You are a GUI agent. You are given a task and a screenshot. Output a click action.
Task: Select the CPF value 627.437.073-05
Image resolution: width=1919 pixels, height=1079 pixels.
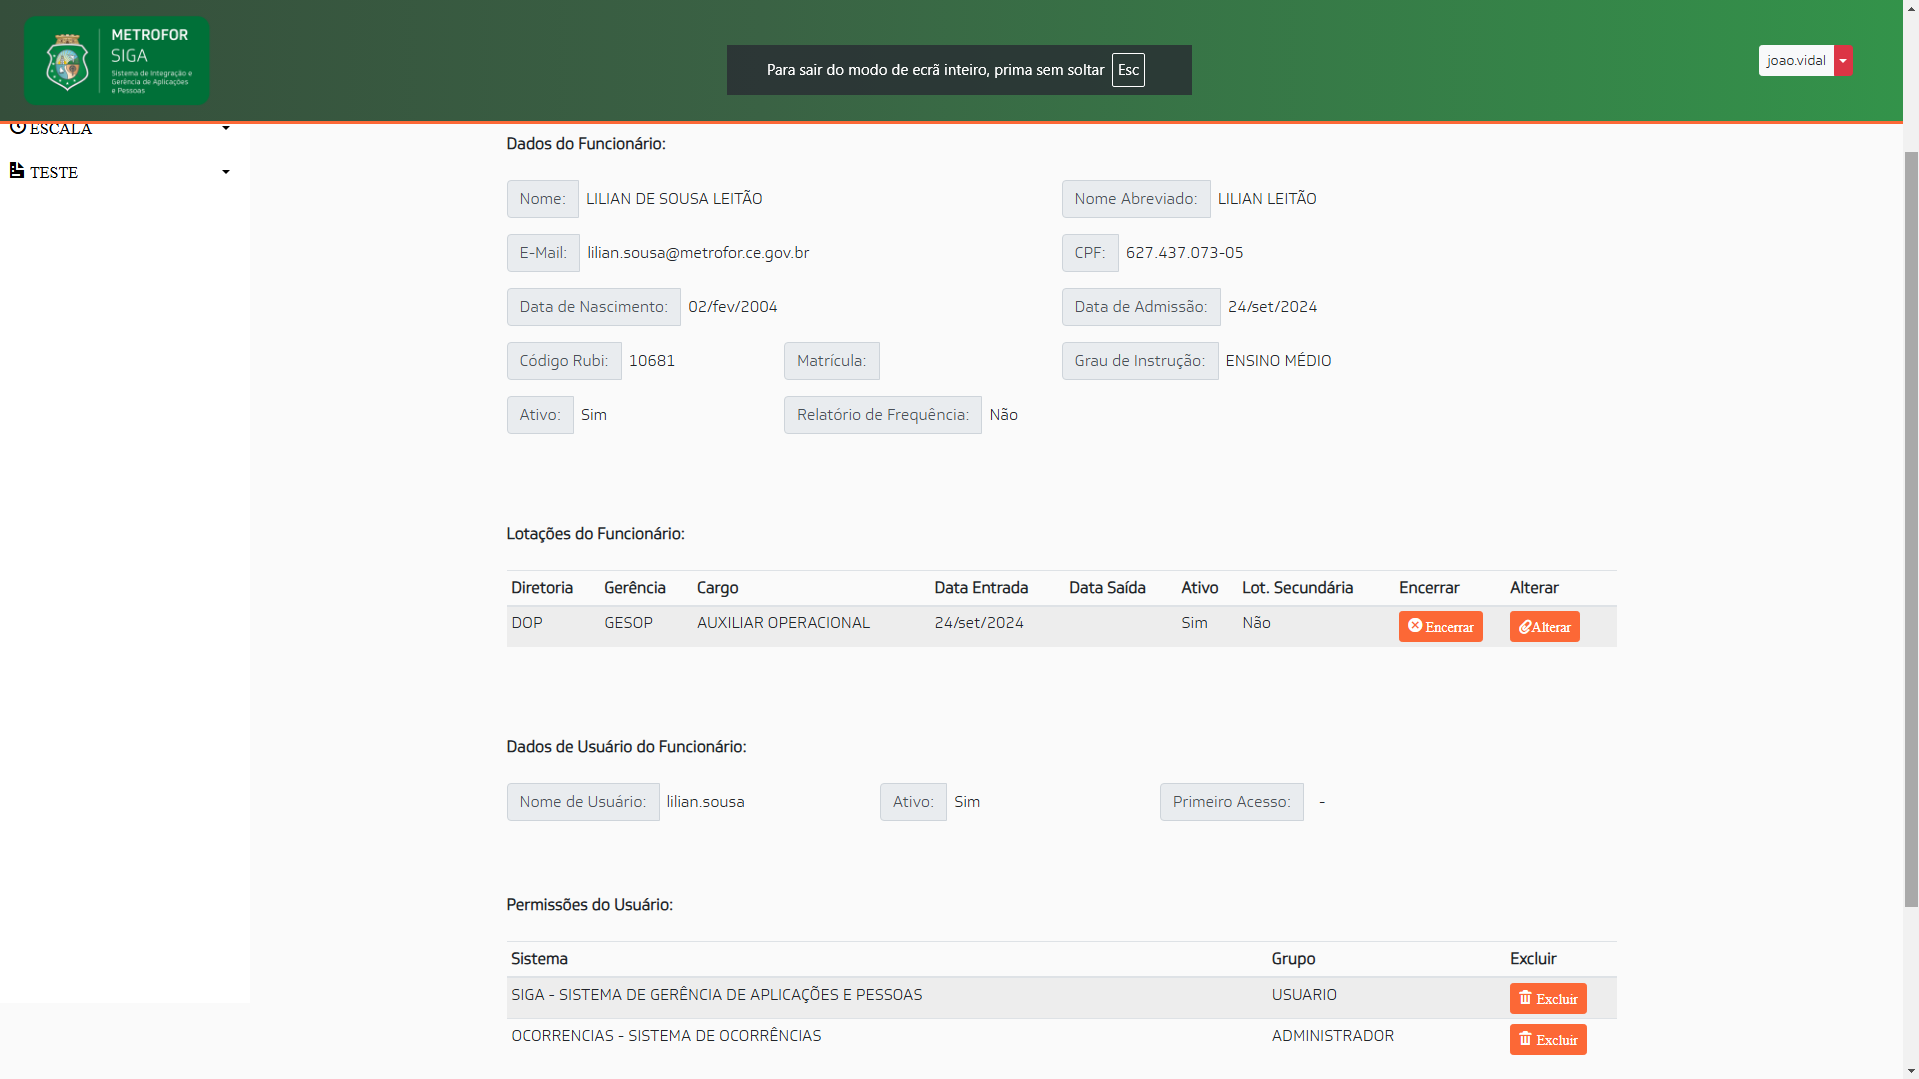point(1185,253)
